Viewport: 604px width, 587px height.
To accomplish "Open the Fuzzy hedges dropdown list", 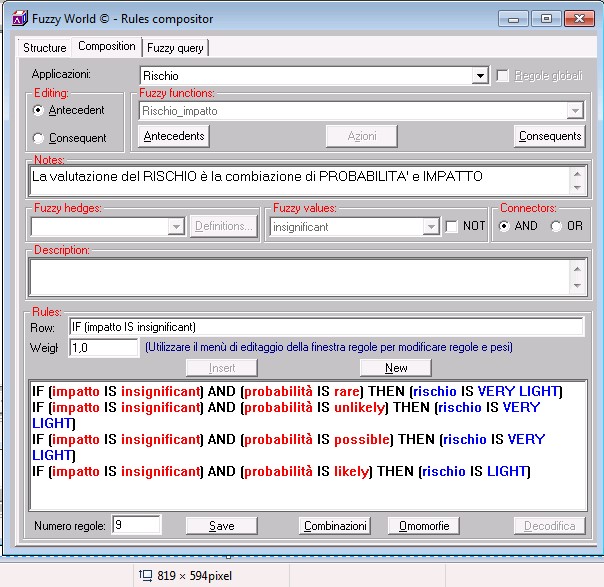I will point(176,226).
